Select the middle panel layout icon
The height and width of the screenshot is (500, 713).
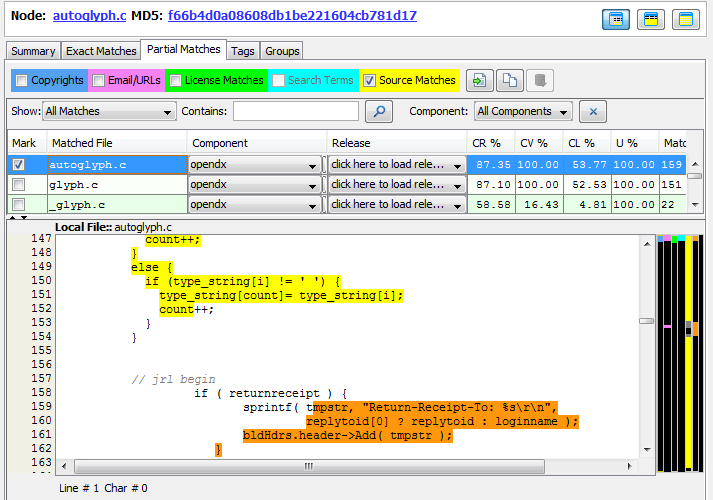point(650,19)
